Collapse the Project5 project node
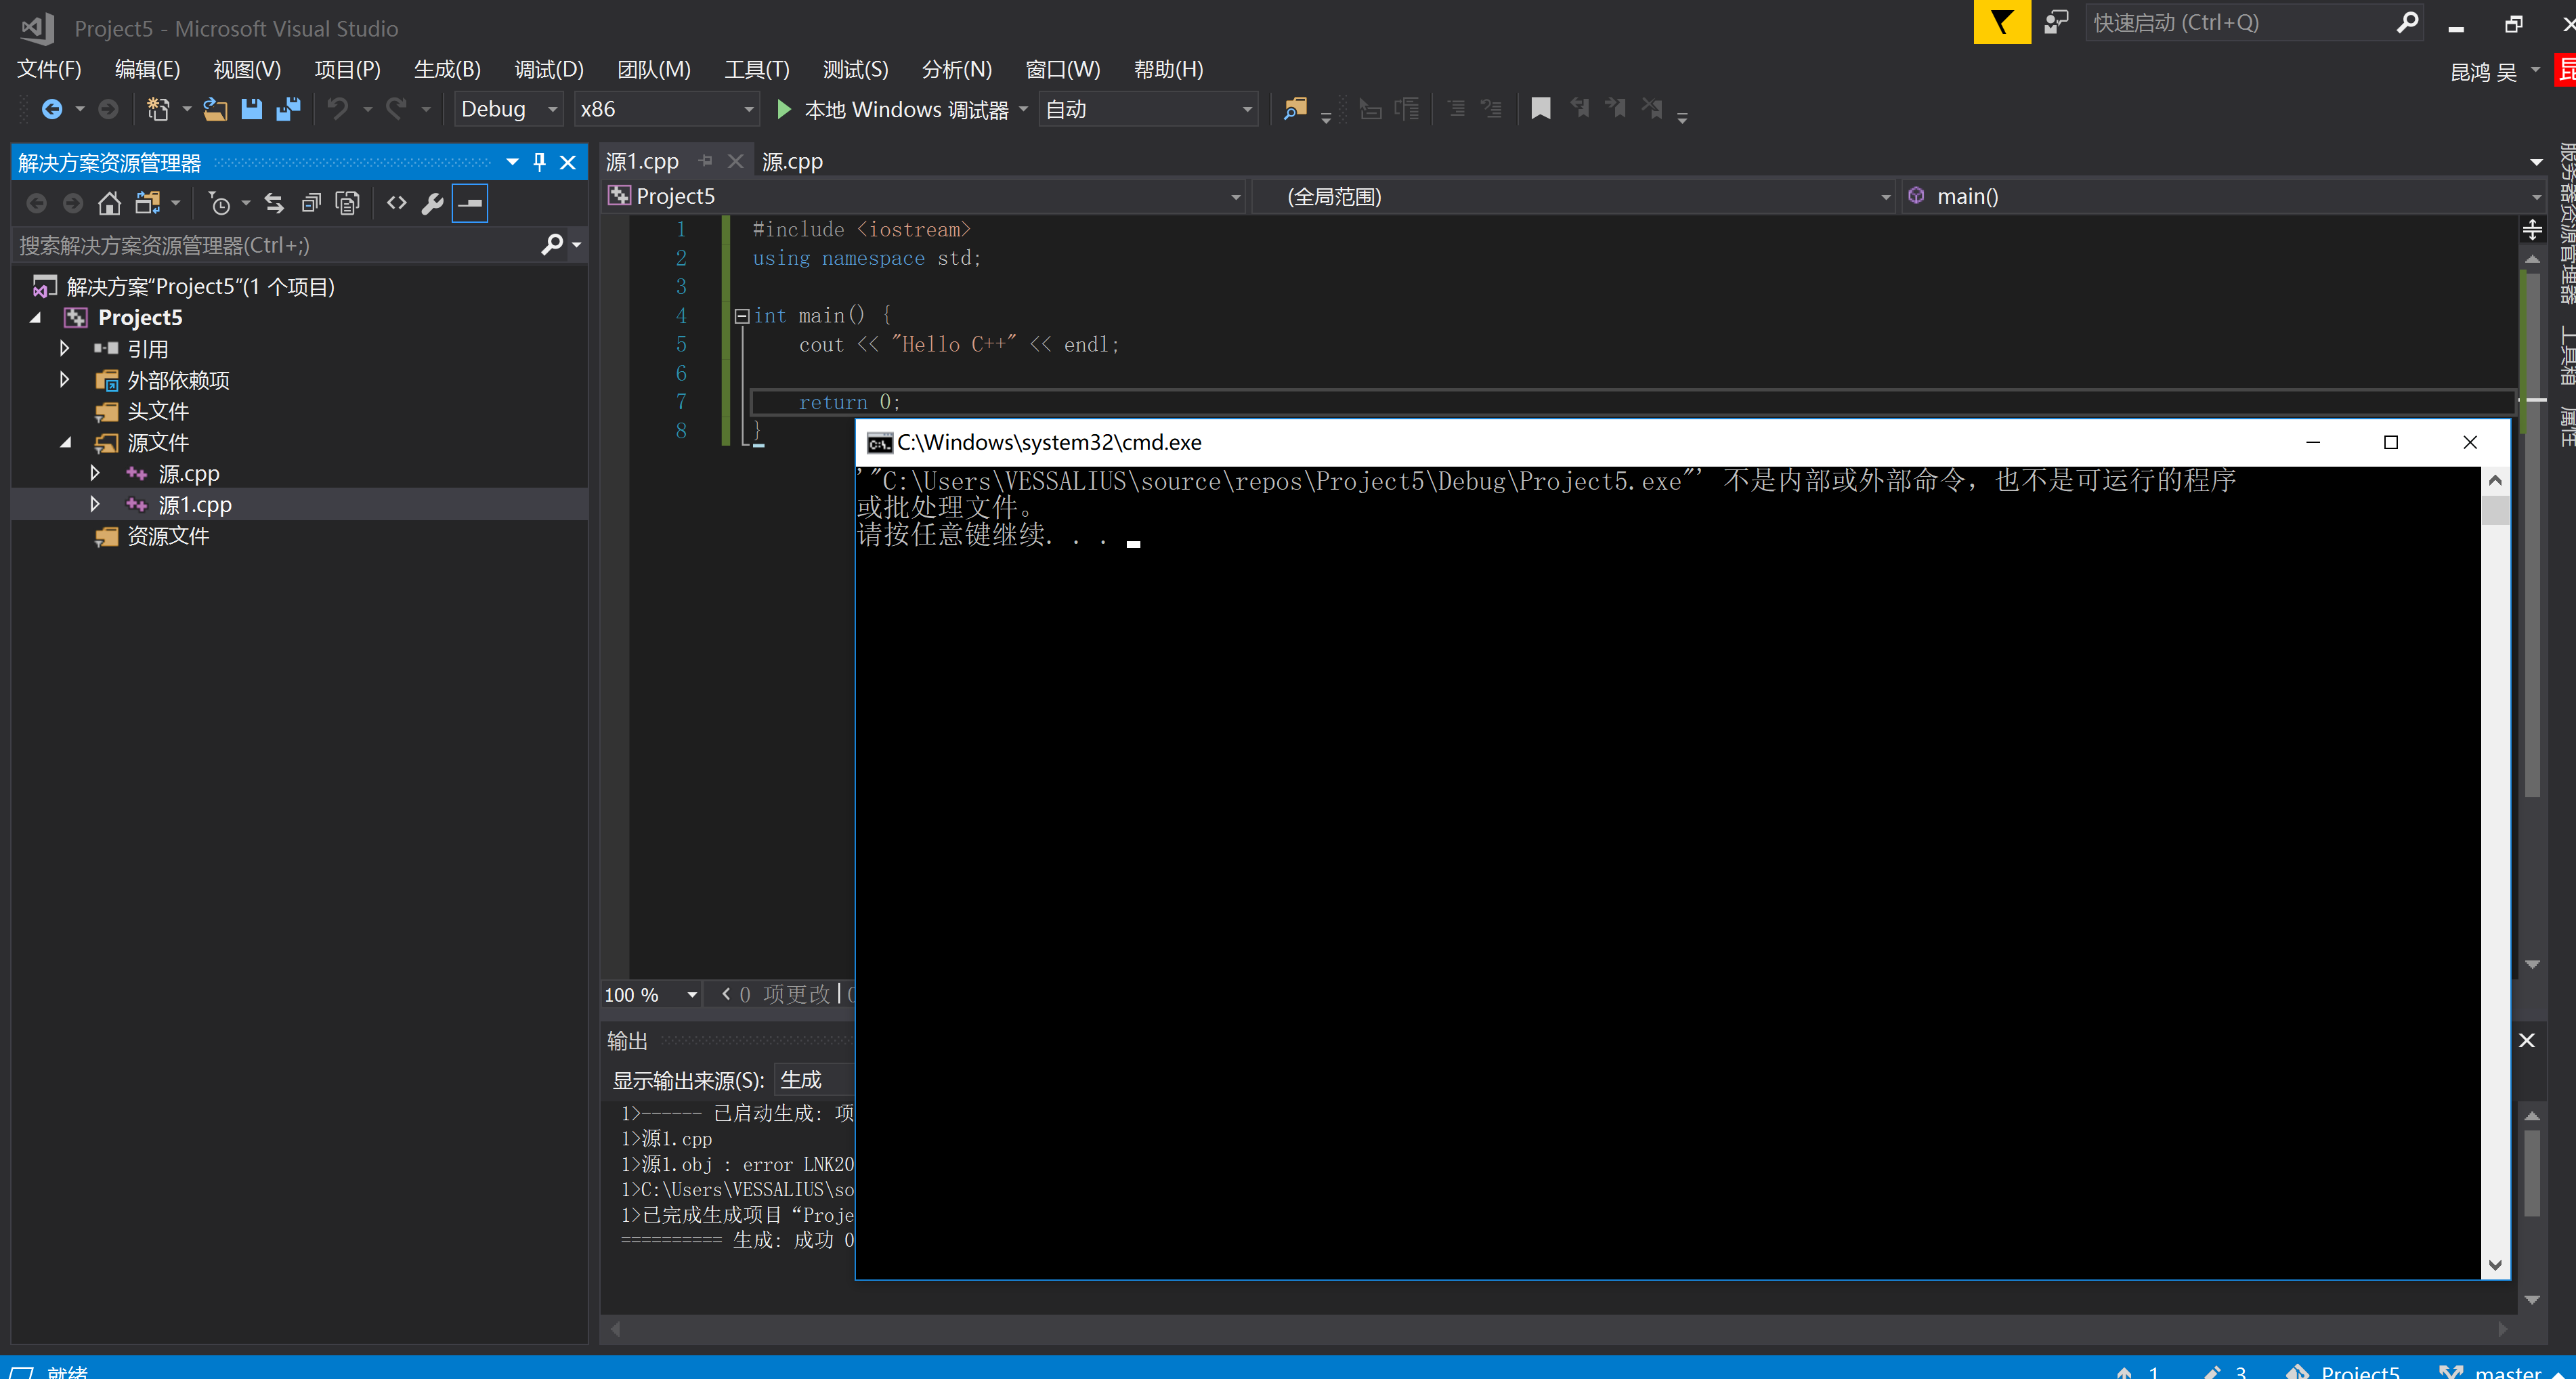2576x1379 pixels. 36,318
